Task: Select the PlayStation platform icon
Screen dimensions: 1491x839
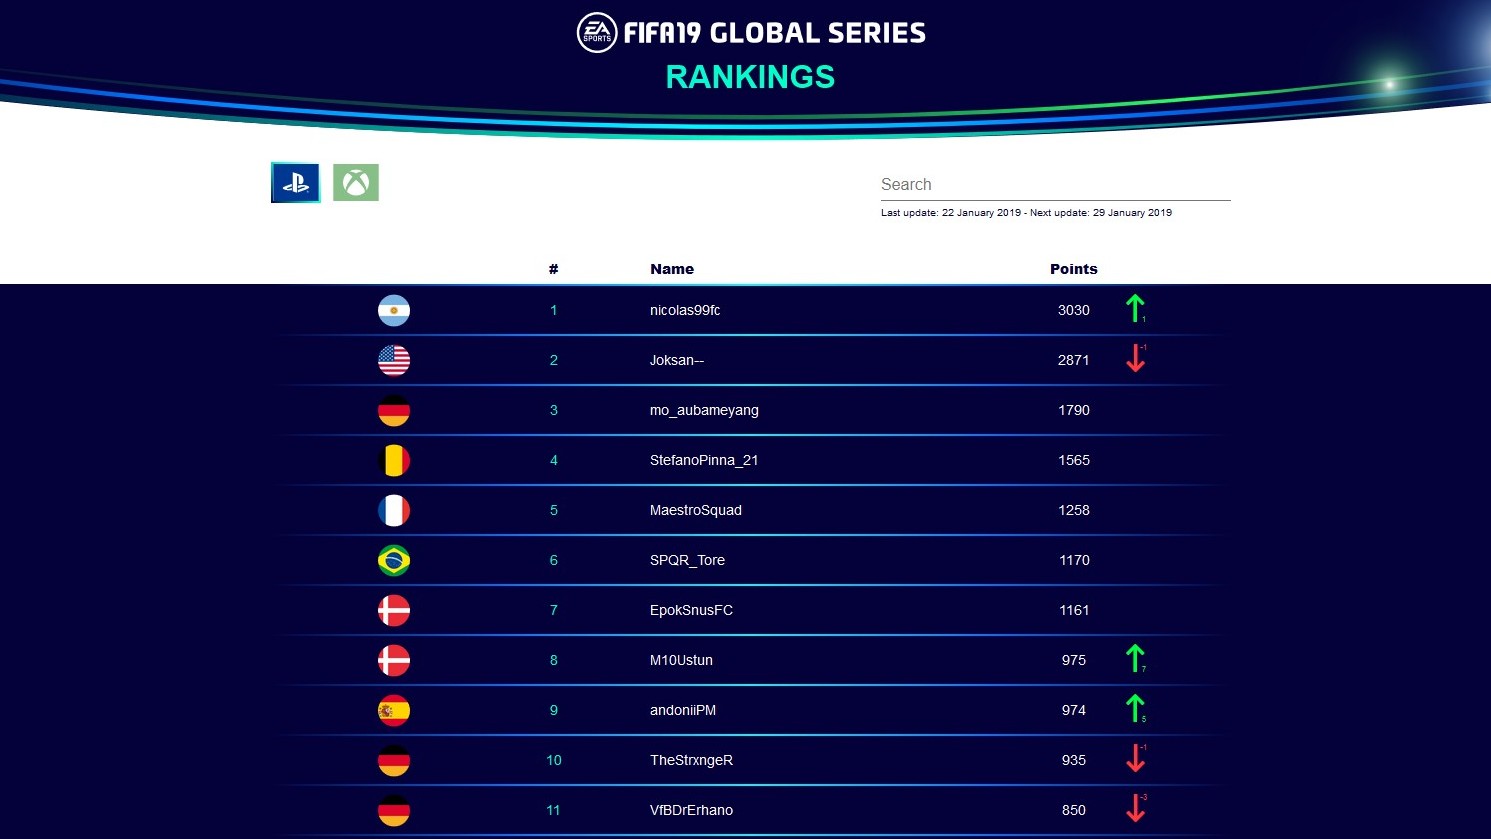Action: (x=295, y=183)
